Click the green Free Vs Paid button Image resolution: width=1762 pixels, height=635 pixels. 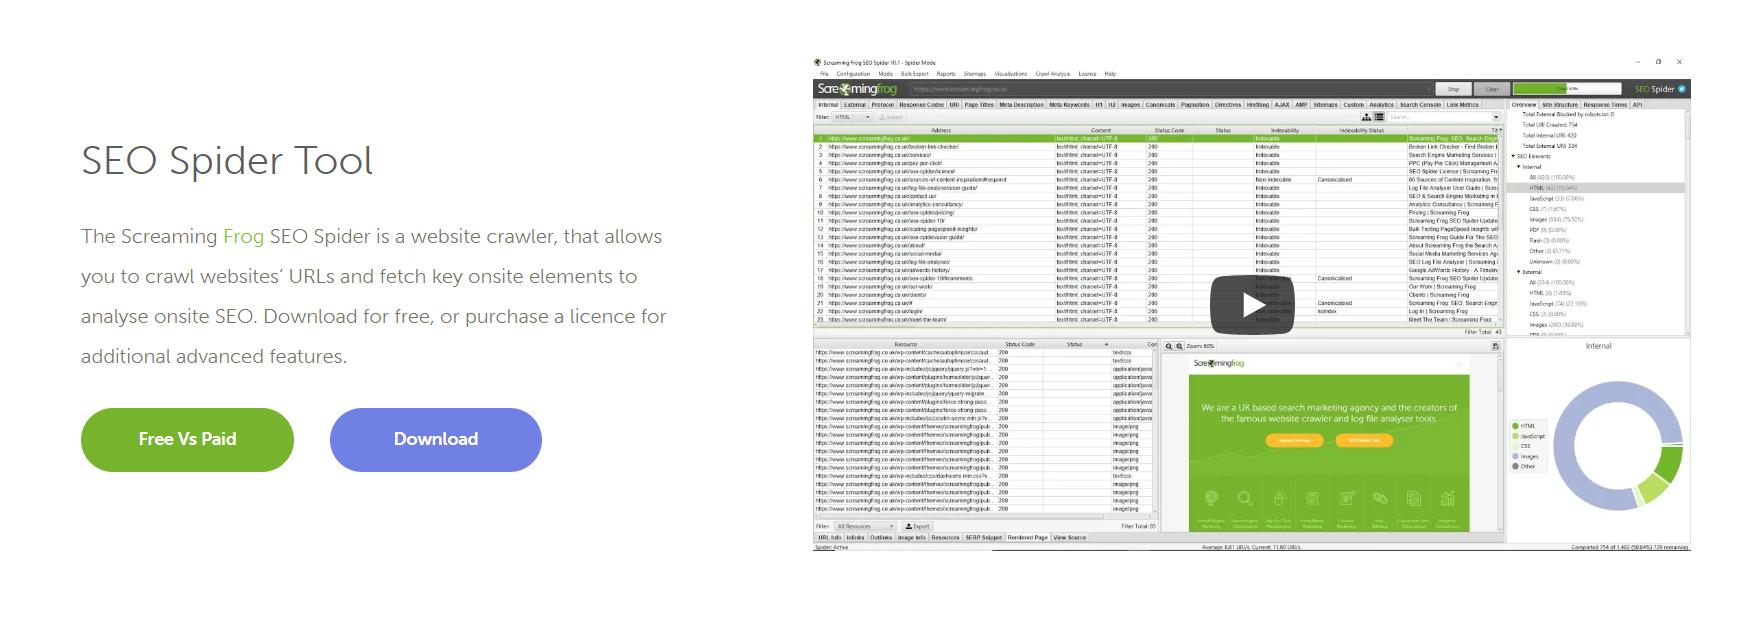[x=187, y=439]
